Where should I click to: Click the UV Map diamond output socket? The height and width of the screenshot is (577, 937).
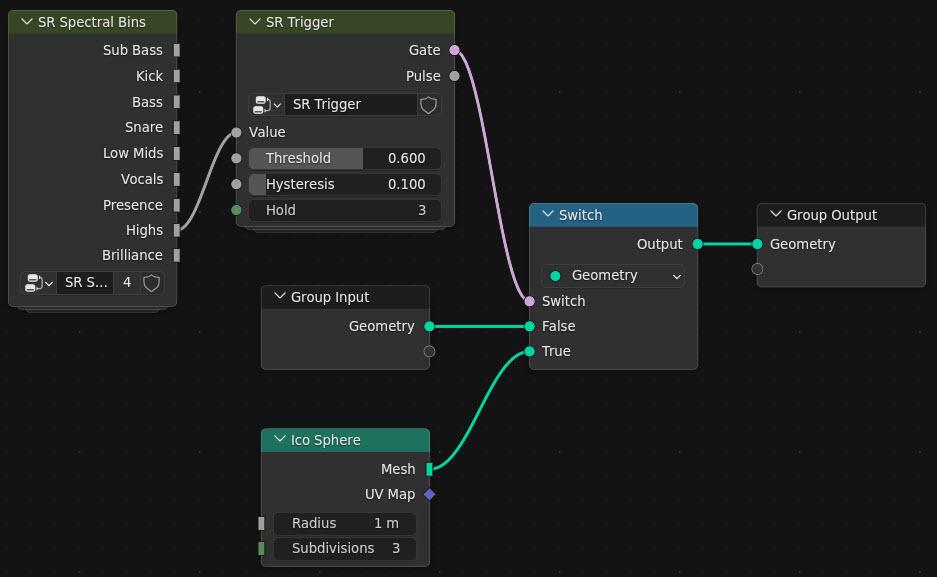point(429,494)
